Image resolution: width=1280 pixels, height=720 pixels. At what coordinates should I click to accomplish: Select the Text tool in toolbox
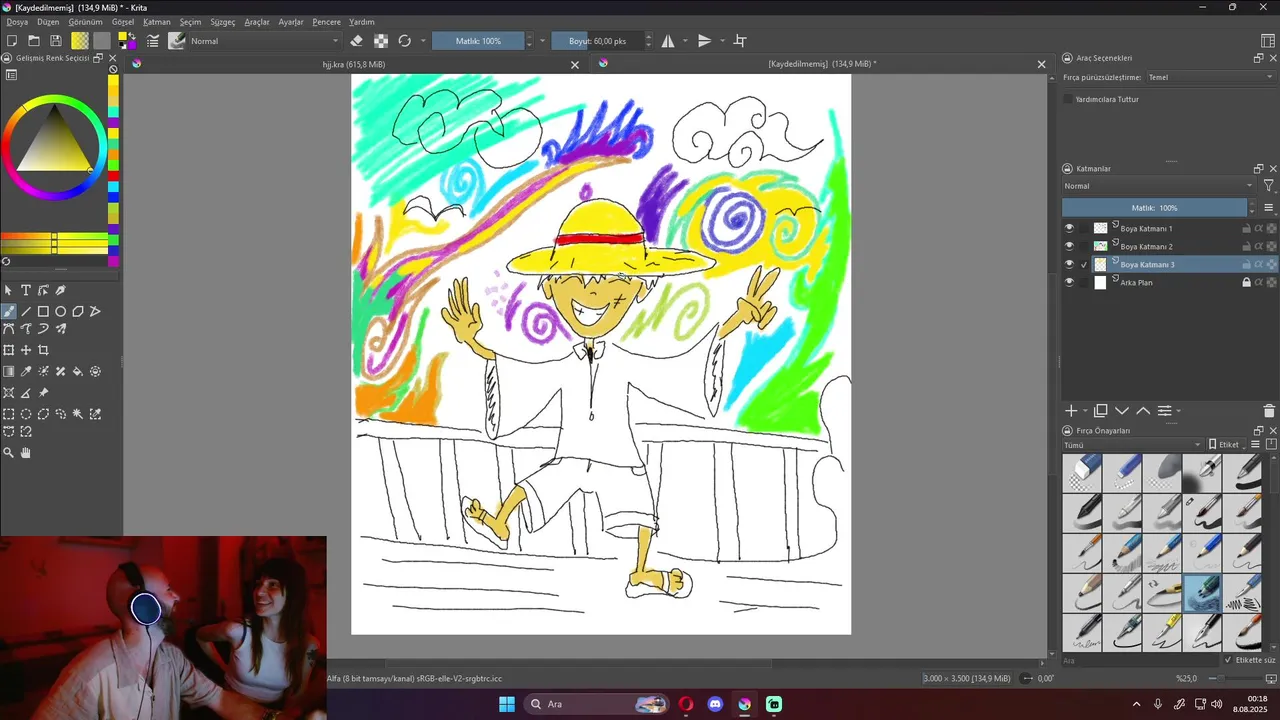(26, 290)
